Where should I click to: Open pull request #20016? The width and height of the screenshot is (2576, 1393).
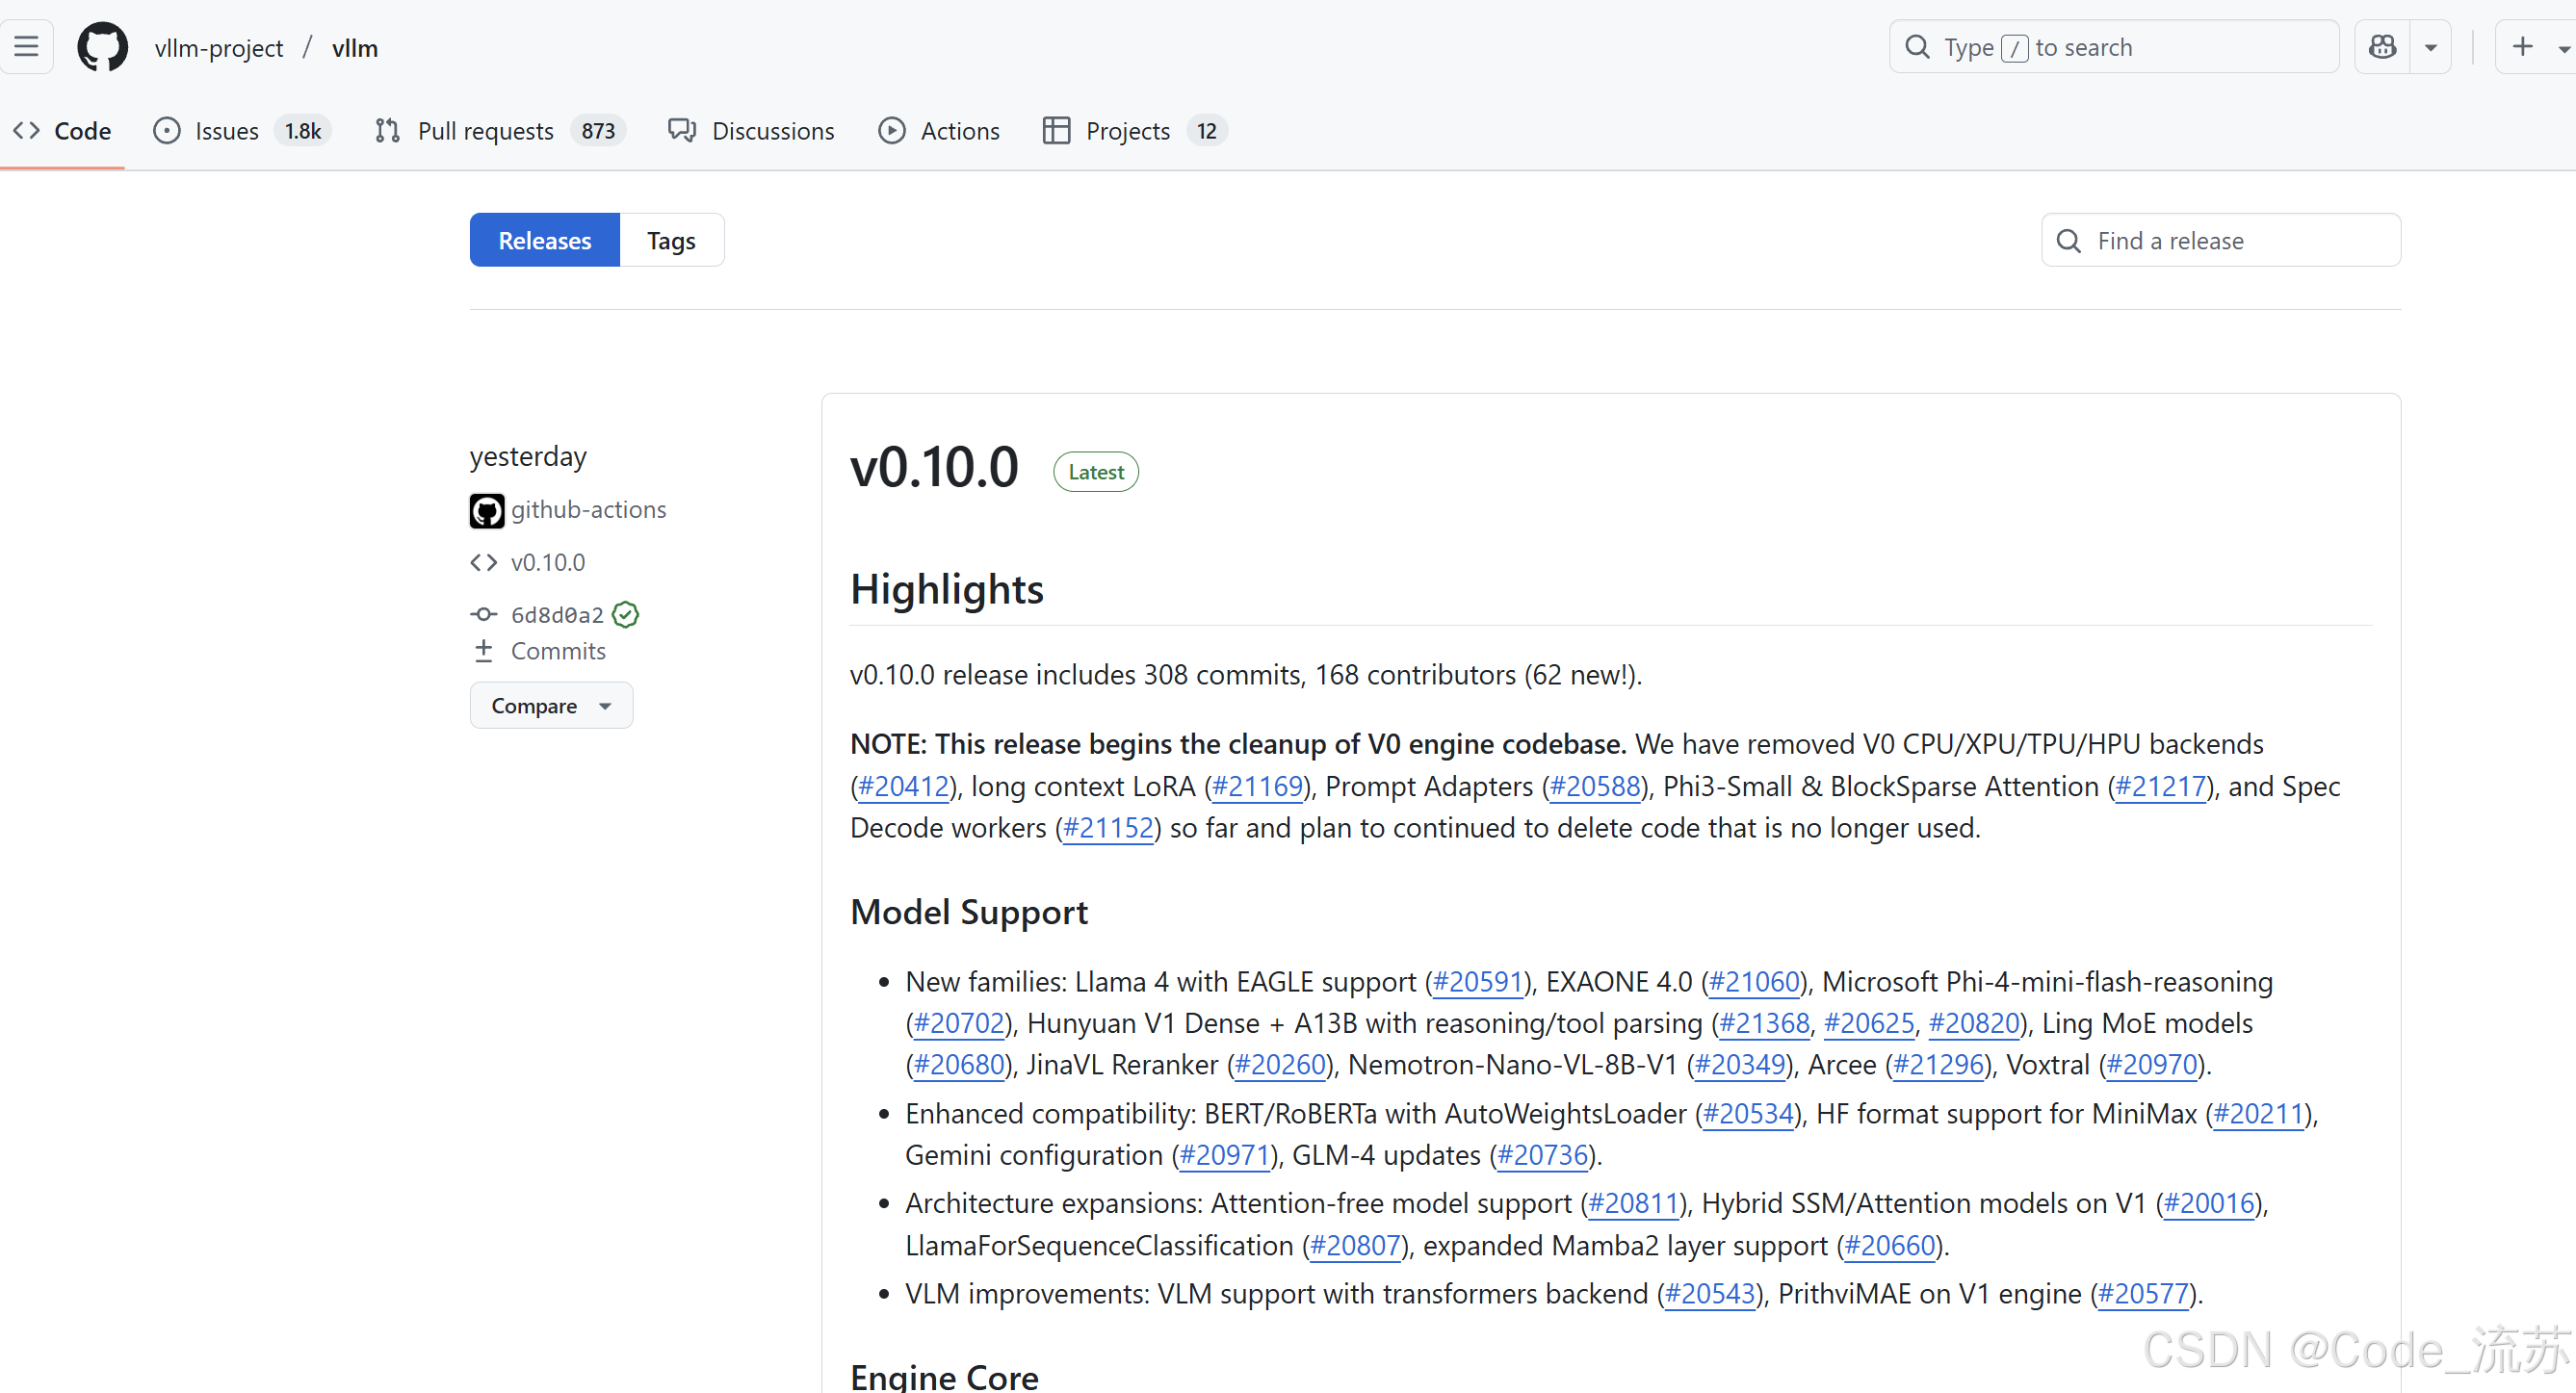point(2210,1204)
